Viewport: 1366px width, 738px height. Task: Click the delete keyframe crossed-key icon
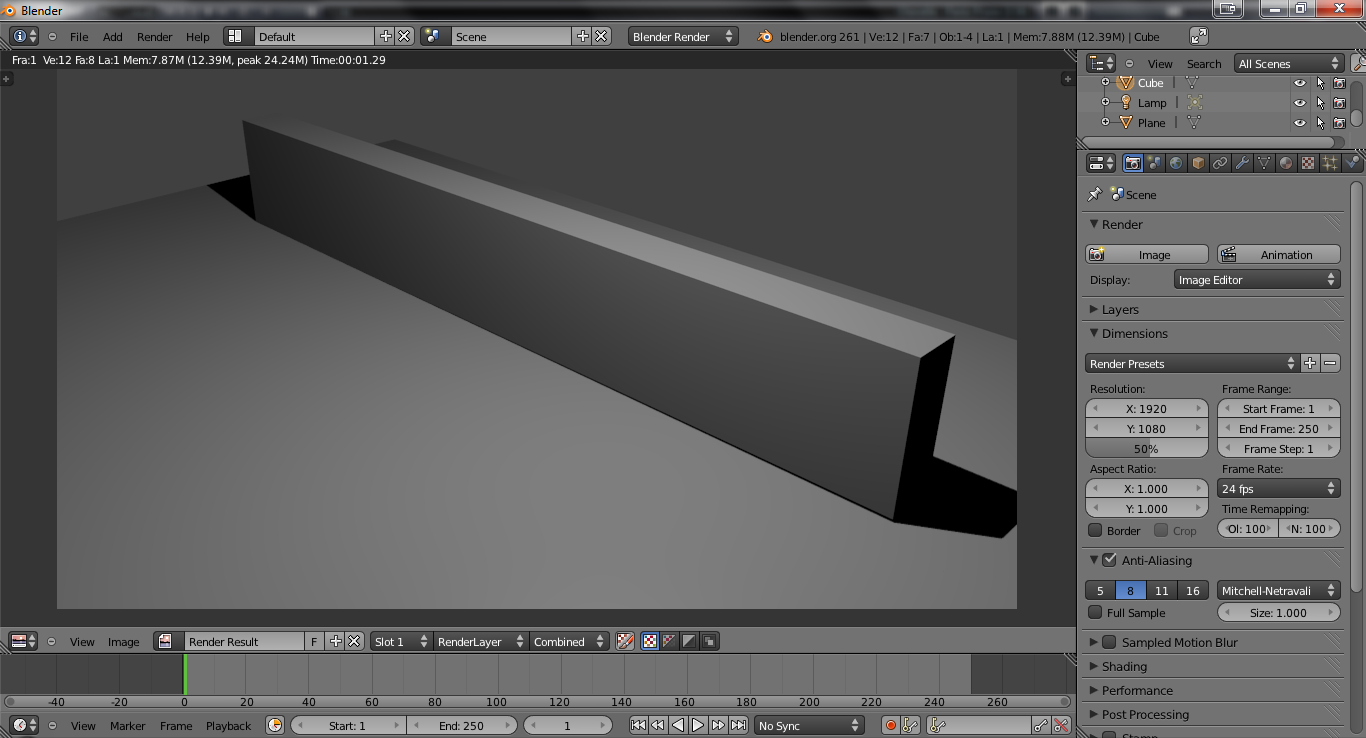pos(1061,725)
